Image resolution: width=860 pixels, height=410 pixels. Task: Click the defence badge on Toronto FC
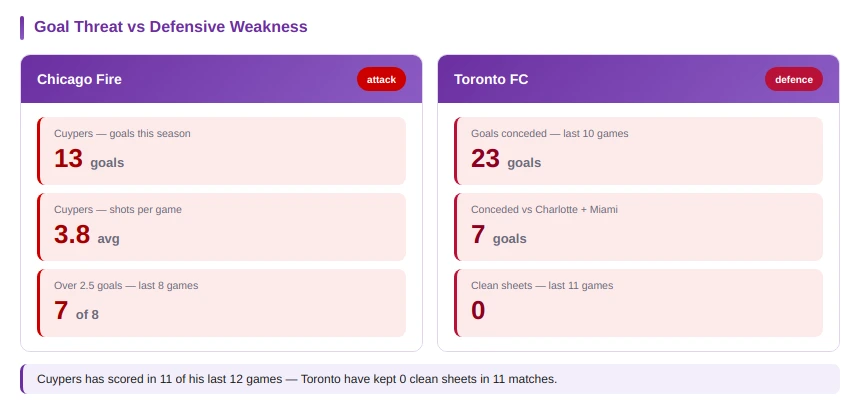(x=794, y=79)
